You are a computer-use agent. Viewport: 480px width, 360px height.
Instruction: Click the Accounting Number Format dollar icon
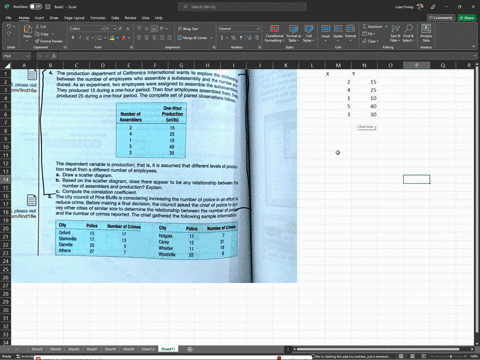click(222, 38)
